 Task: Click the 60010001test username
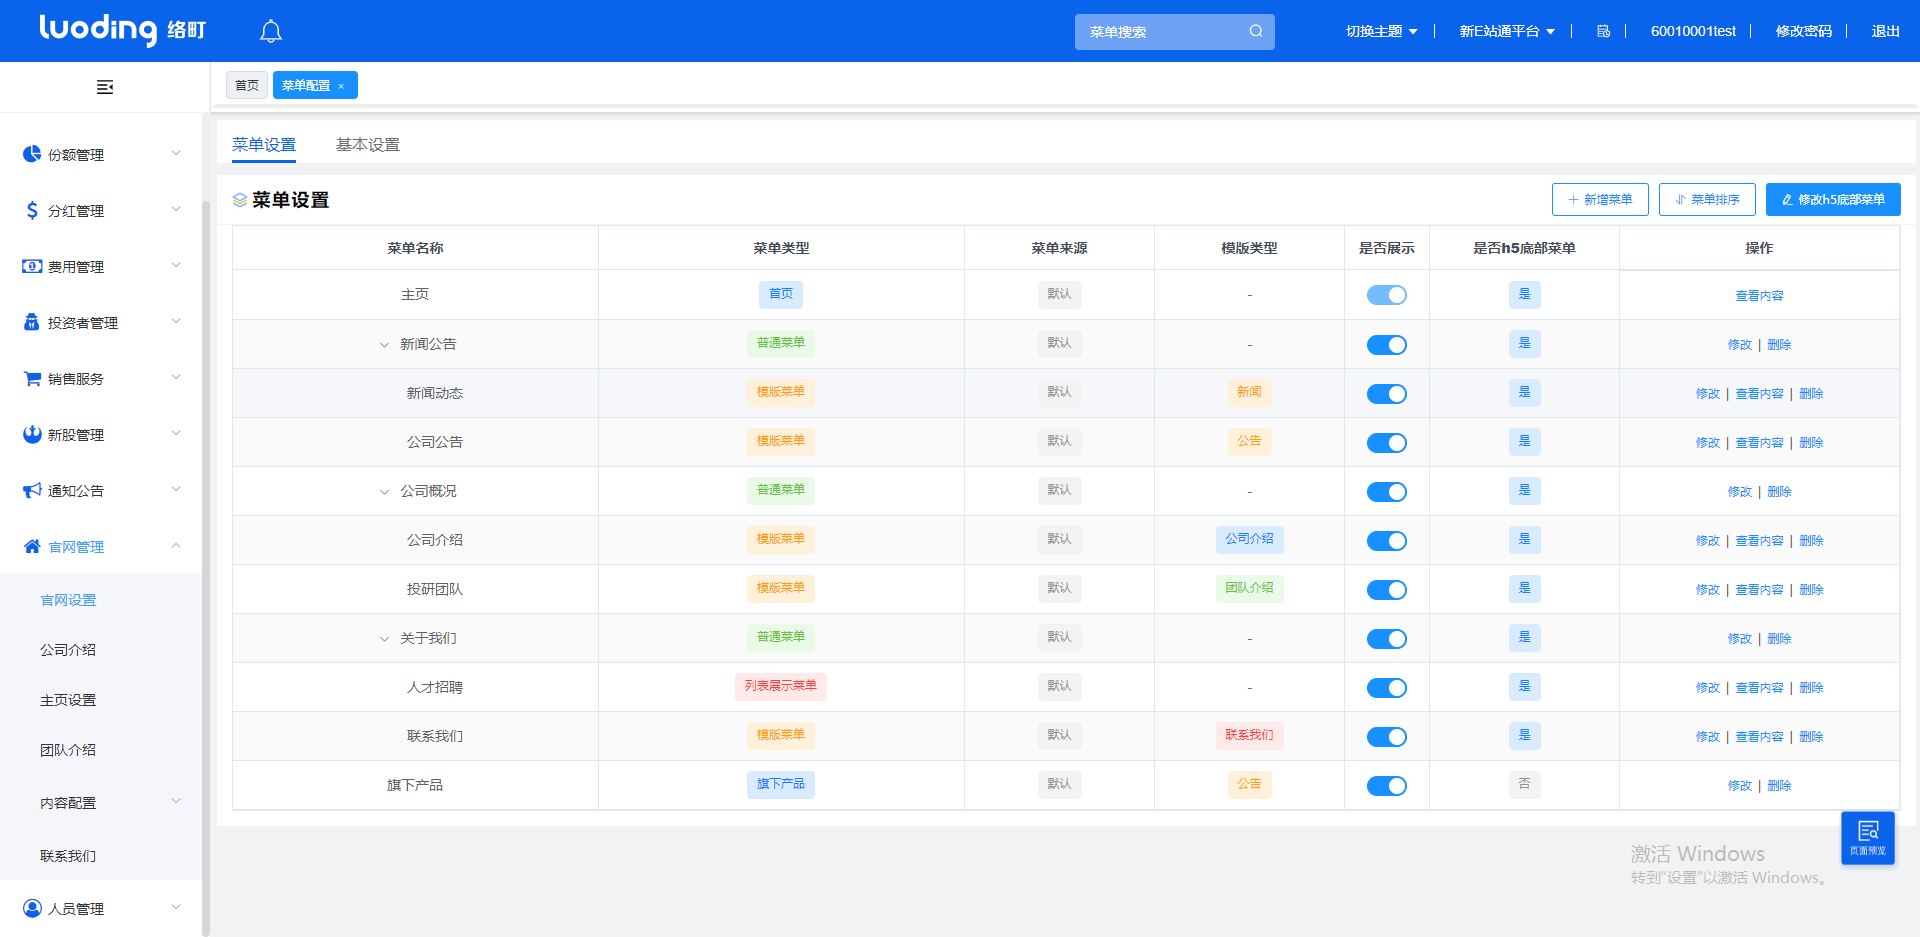(x=1693, y=31)
